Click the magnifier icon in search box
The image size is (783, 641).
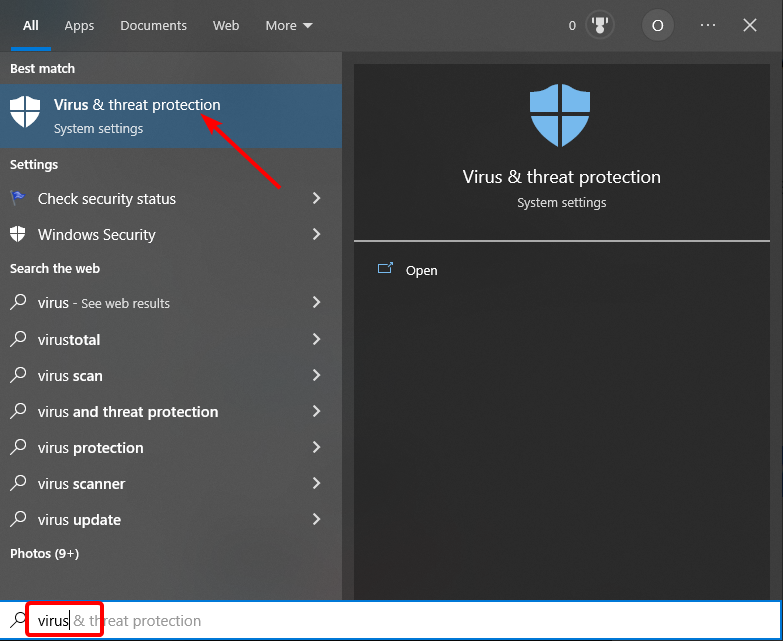point(18,620)
